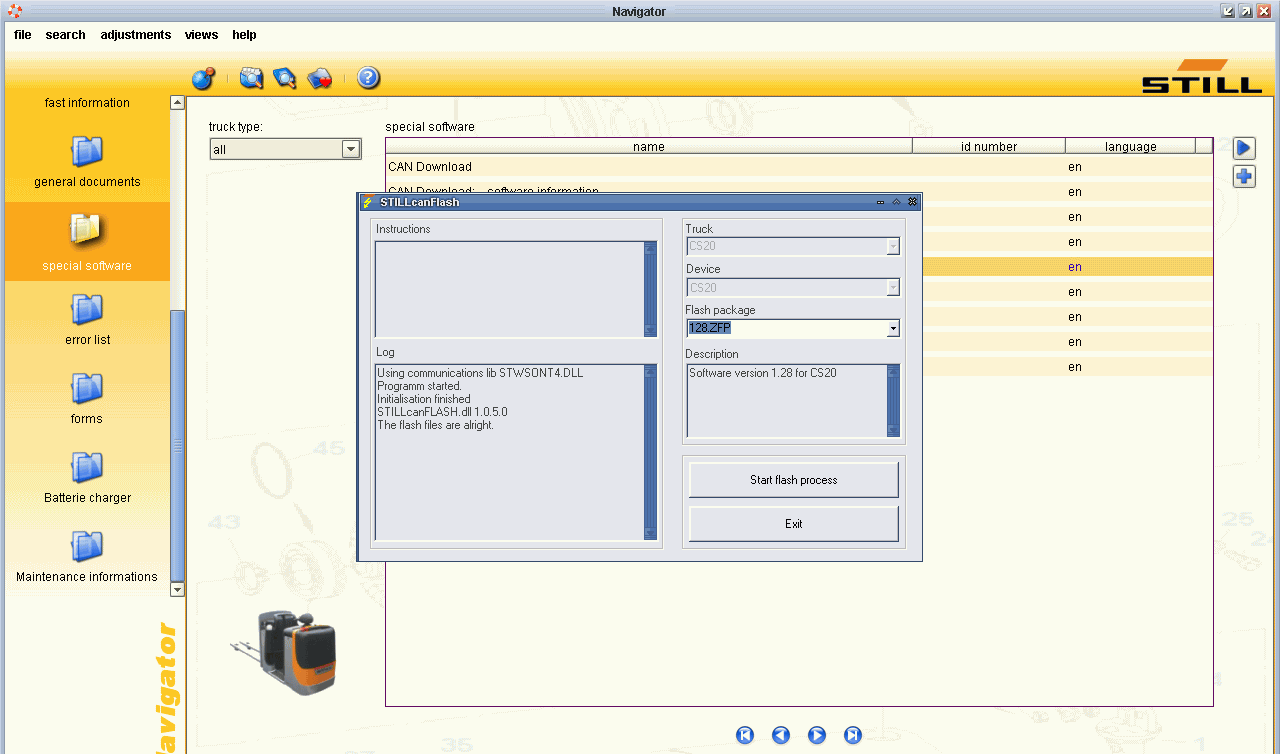The height and width of the screenshot is (754, 1280).
Task: Click the sidebar vertical scrollbar thumb
Action: pyautogui.click(x=177, y=445)
